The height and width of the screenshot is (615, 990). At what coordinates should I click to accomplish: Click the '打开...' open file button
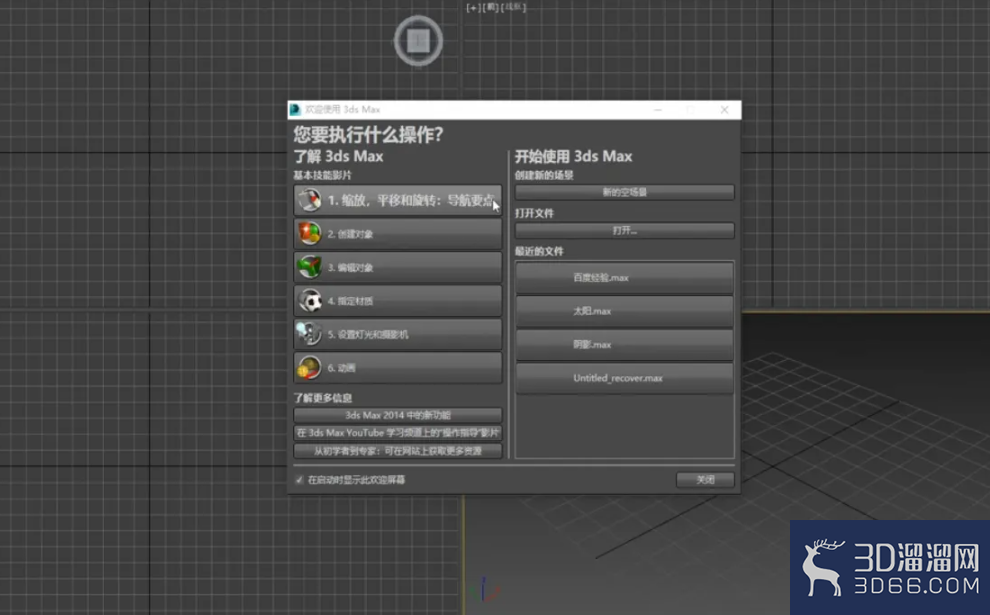[x=624, y=230]
